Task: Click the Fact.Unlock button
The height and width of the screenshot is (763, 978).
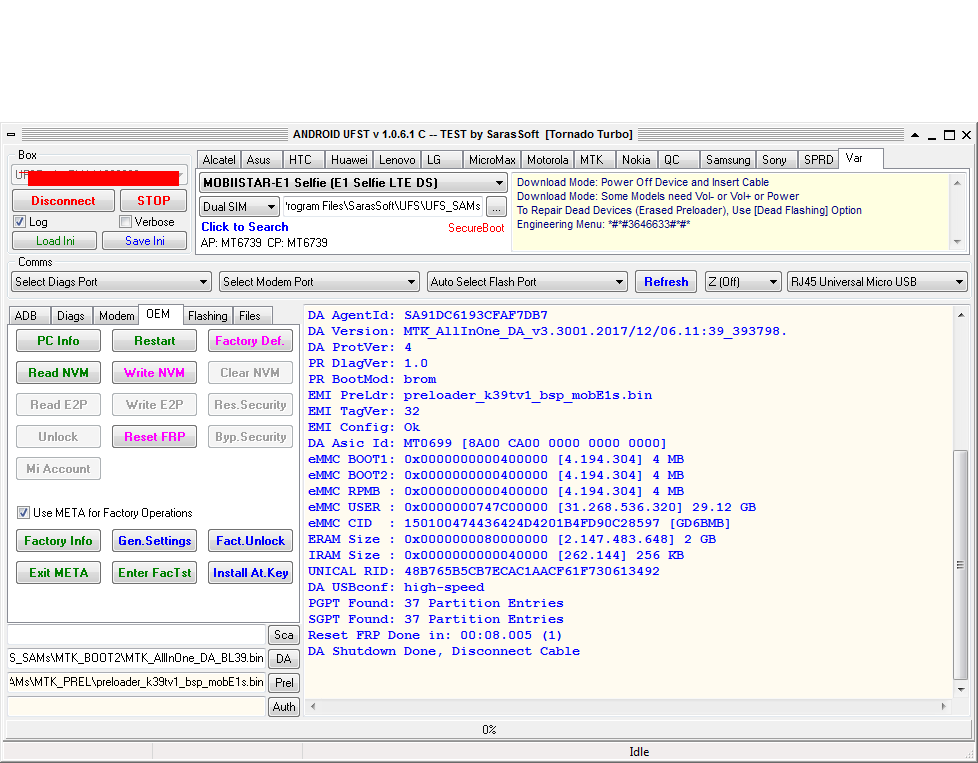Action: [x=249, y=541]
